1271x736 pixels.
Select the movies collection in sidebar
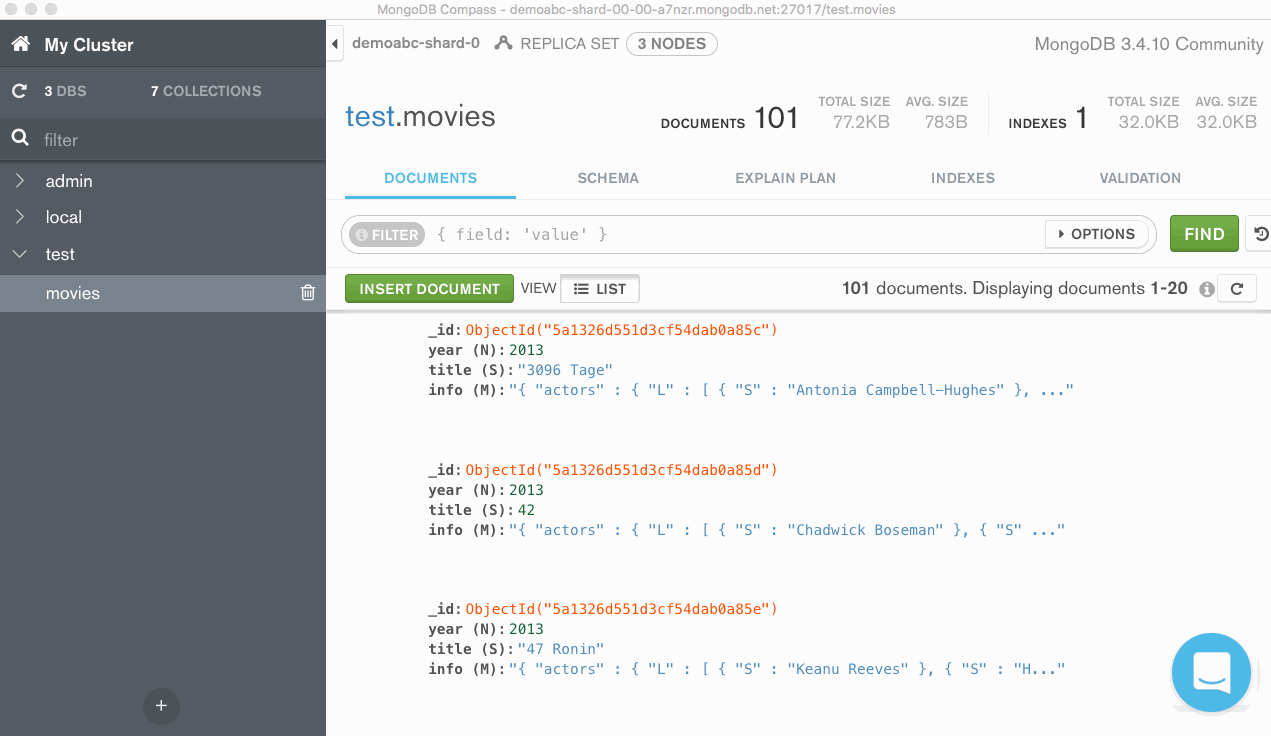(73, 293)
